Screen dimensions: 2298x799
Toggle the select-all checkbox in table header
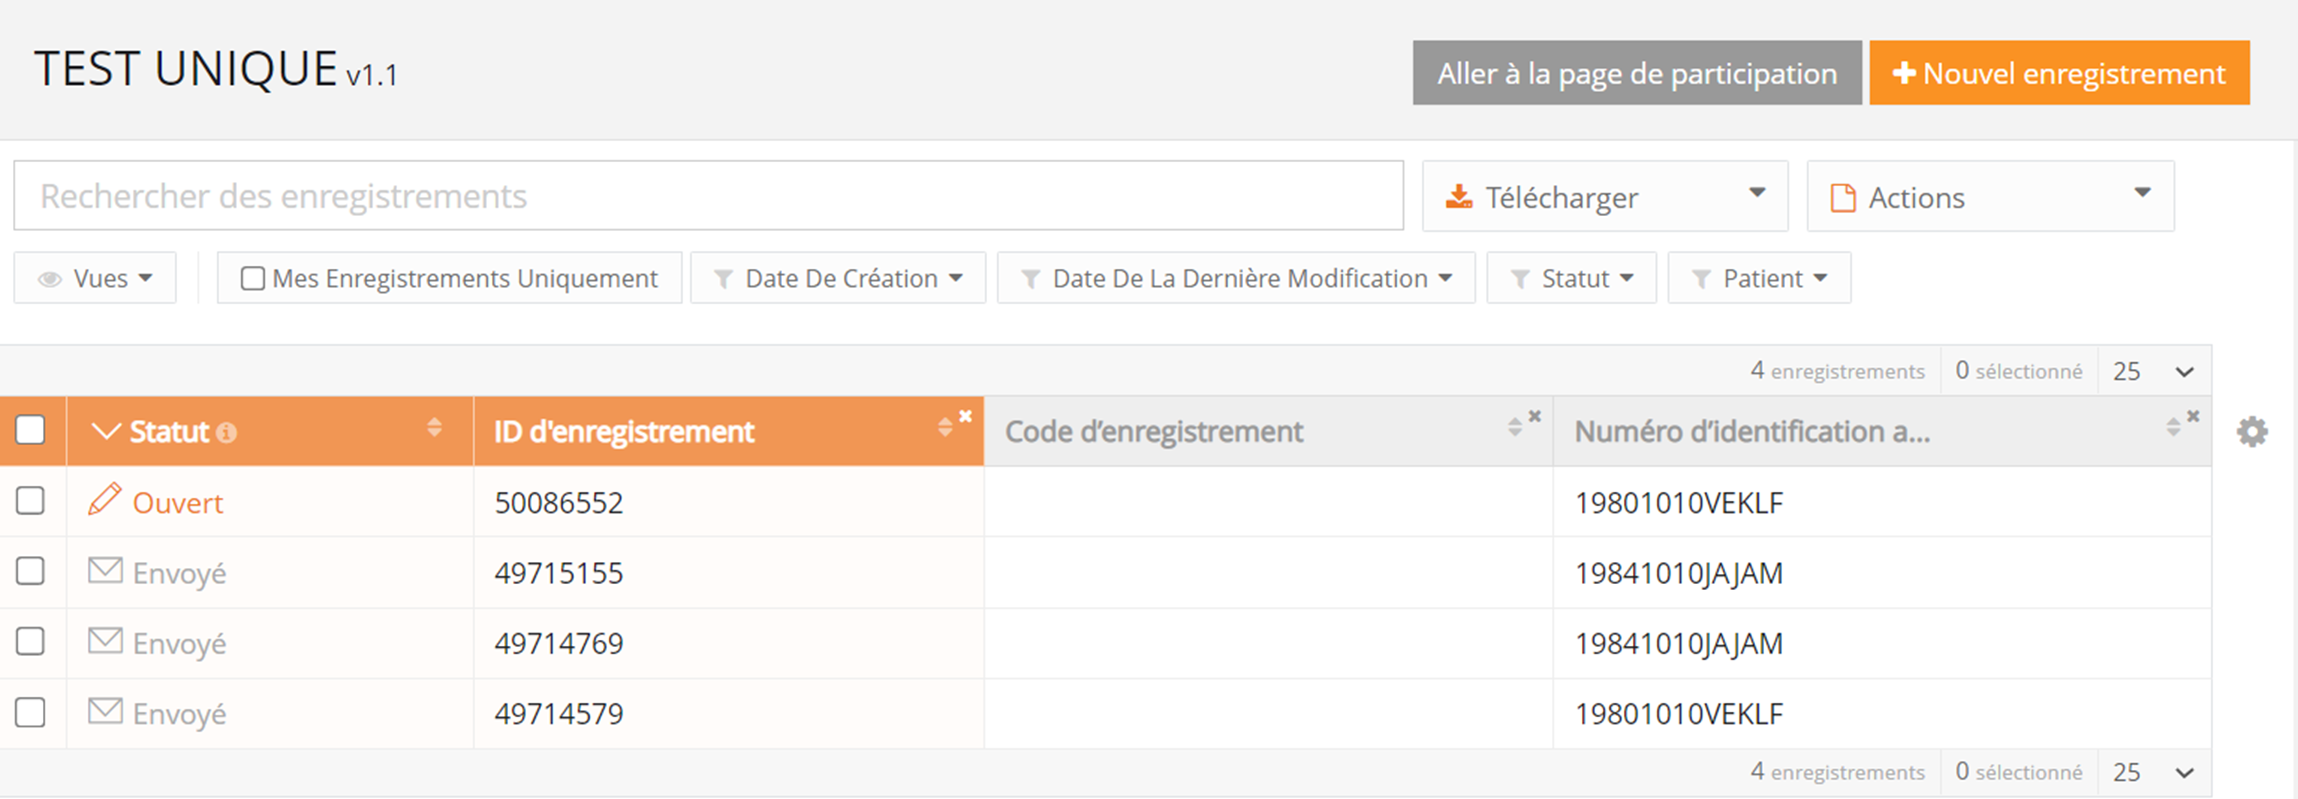tap(31, 430)
